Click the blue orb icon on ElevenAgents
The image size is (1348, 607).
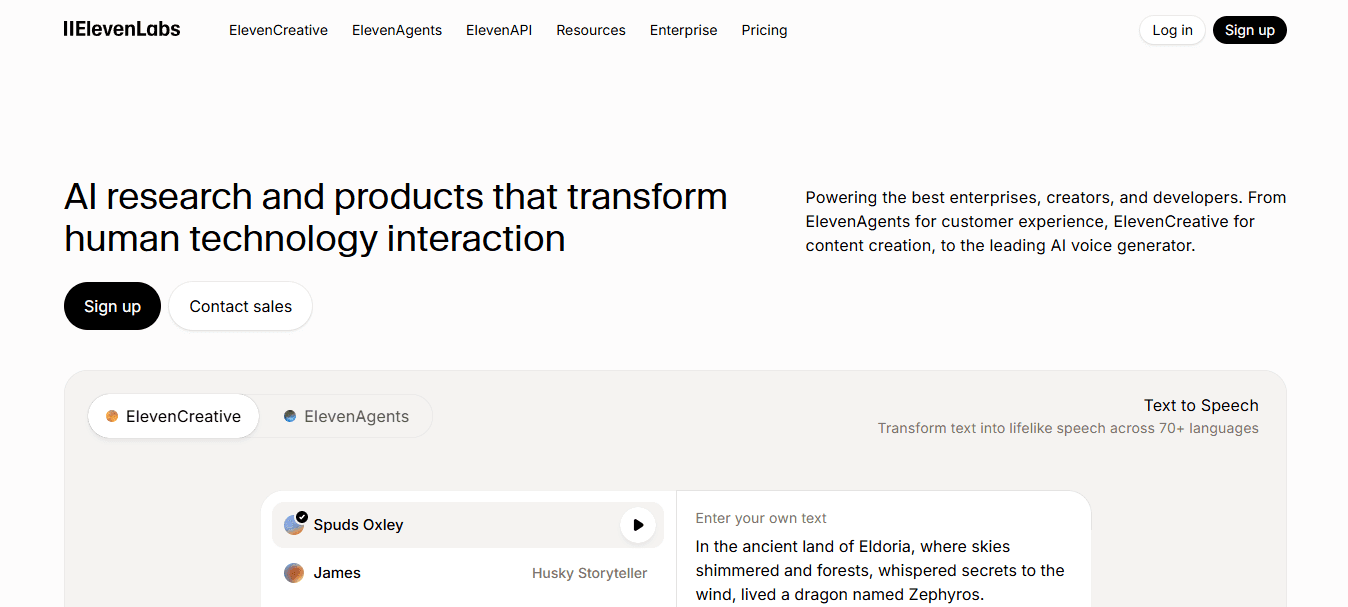(290, 416)
